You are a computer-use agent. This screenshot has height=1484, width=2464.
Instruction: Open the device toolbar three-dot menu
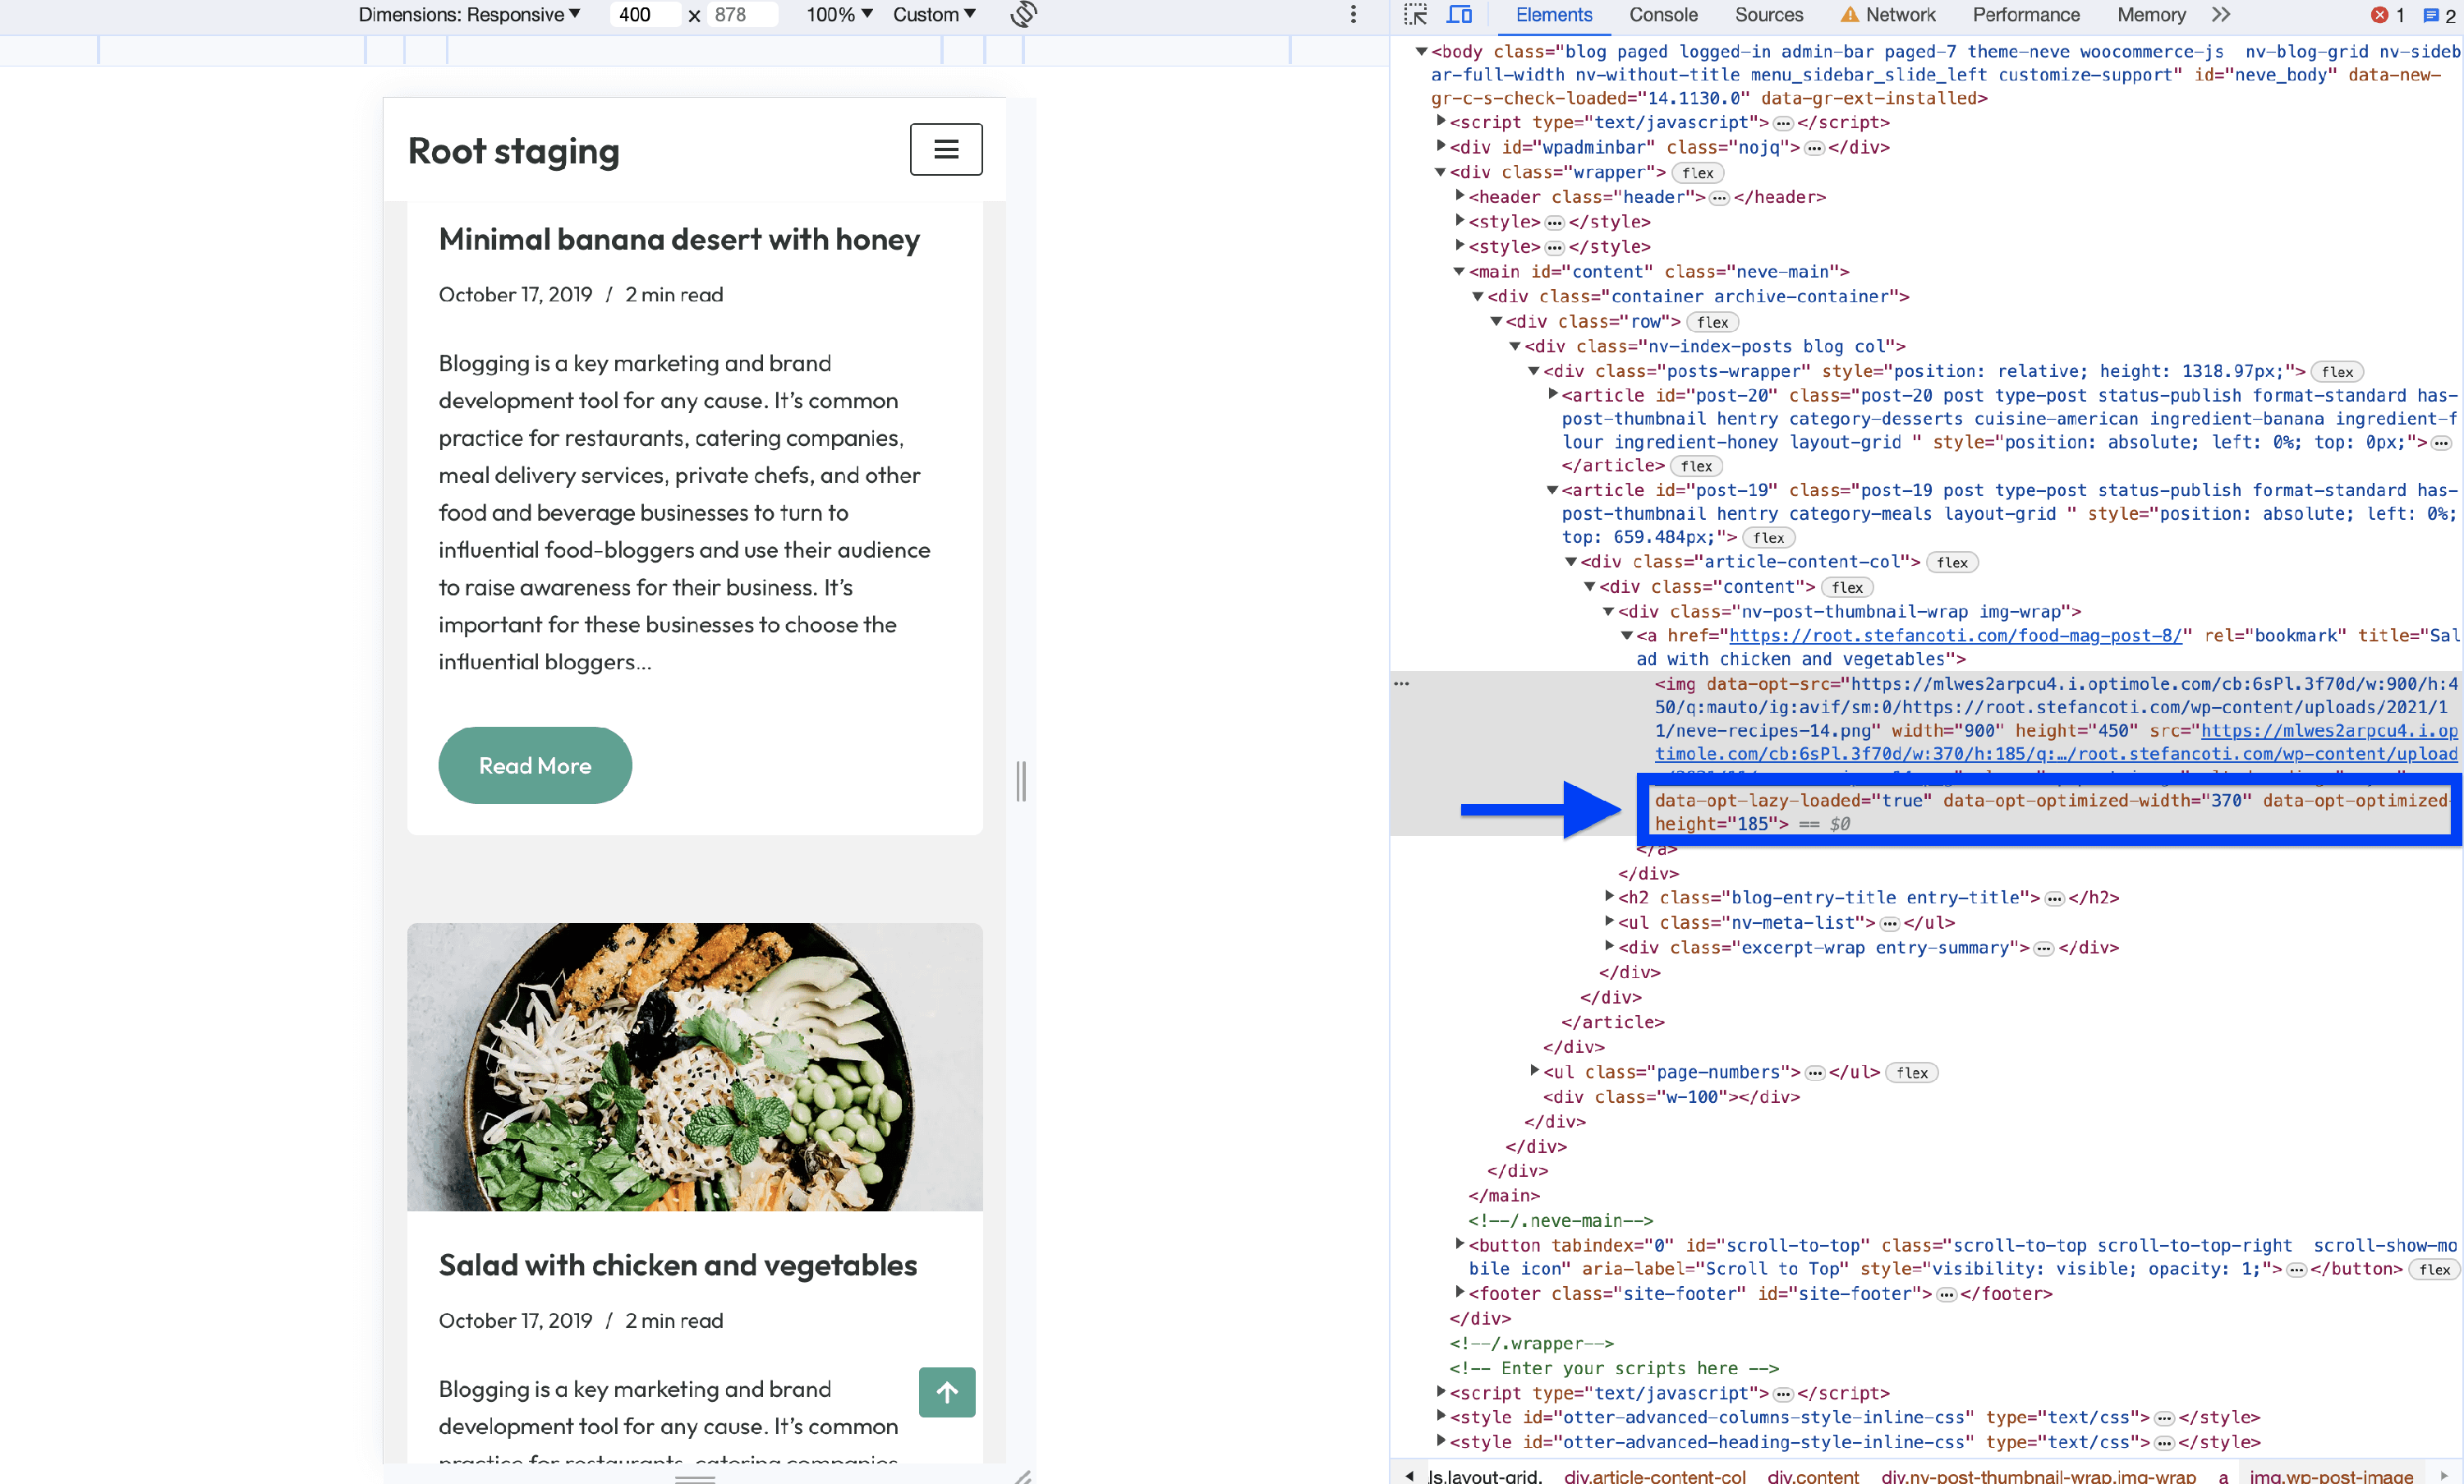[1353, 14]
